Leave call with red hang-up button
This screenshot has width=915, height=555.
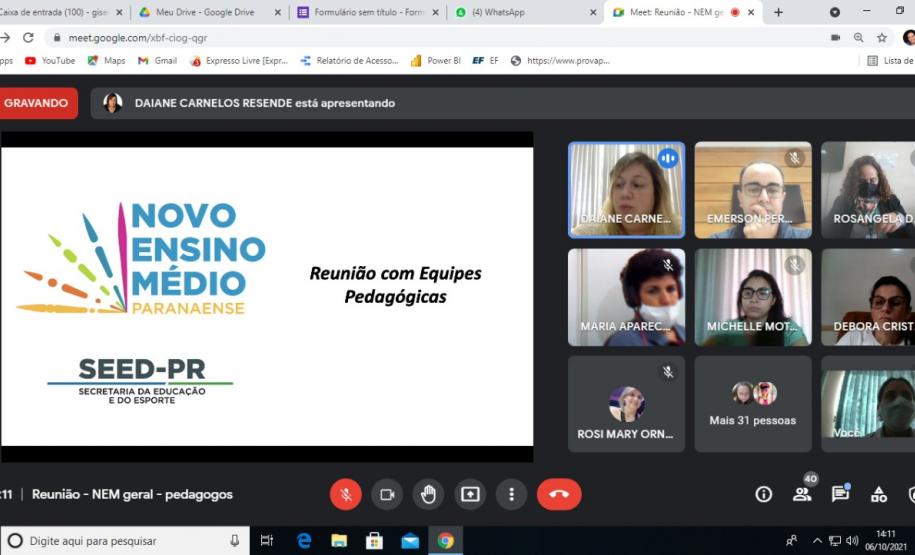pos(559,494)
